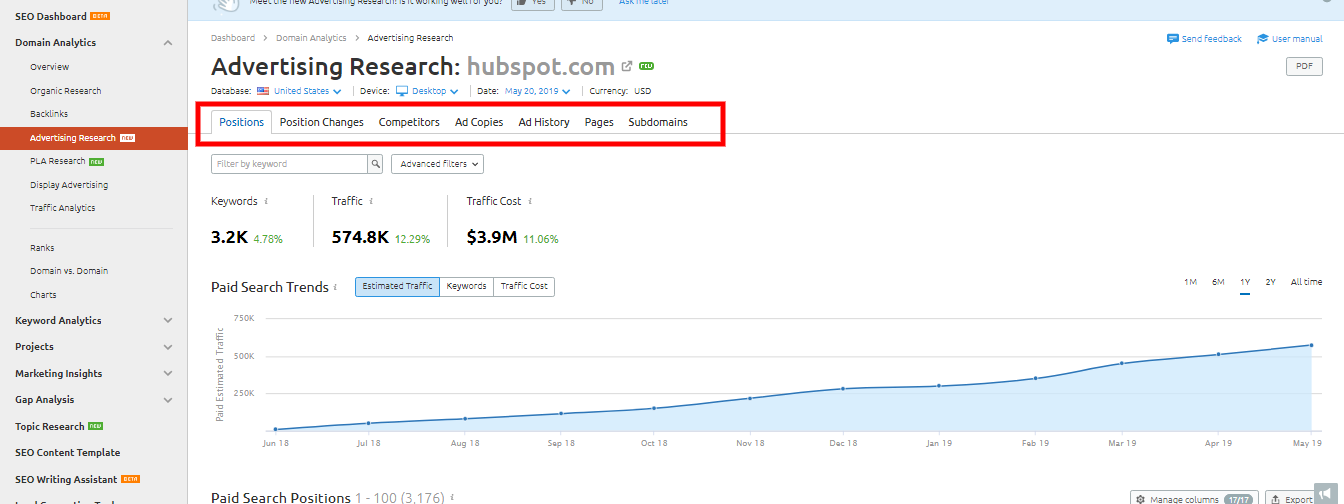Viewport: 1344px width, 504px height.
Task: Click the Yes thumbs-up button in banner
Action: (533, 4)
